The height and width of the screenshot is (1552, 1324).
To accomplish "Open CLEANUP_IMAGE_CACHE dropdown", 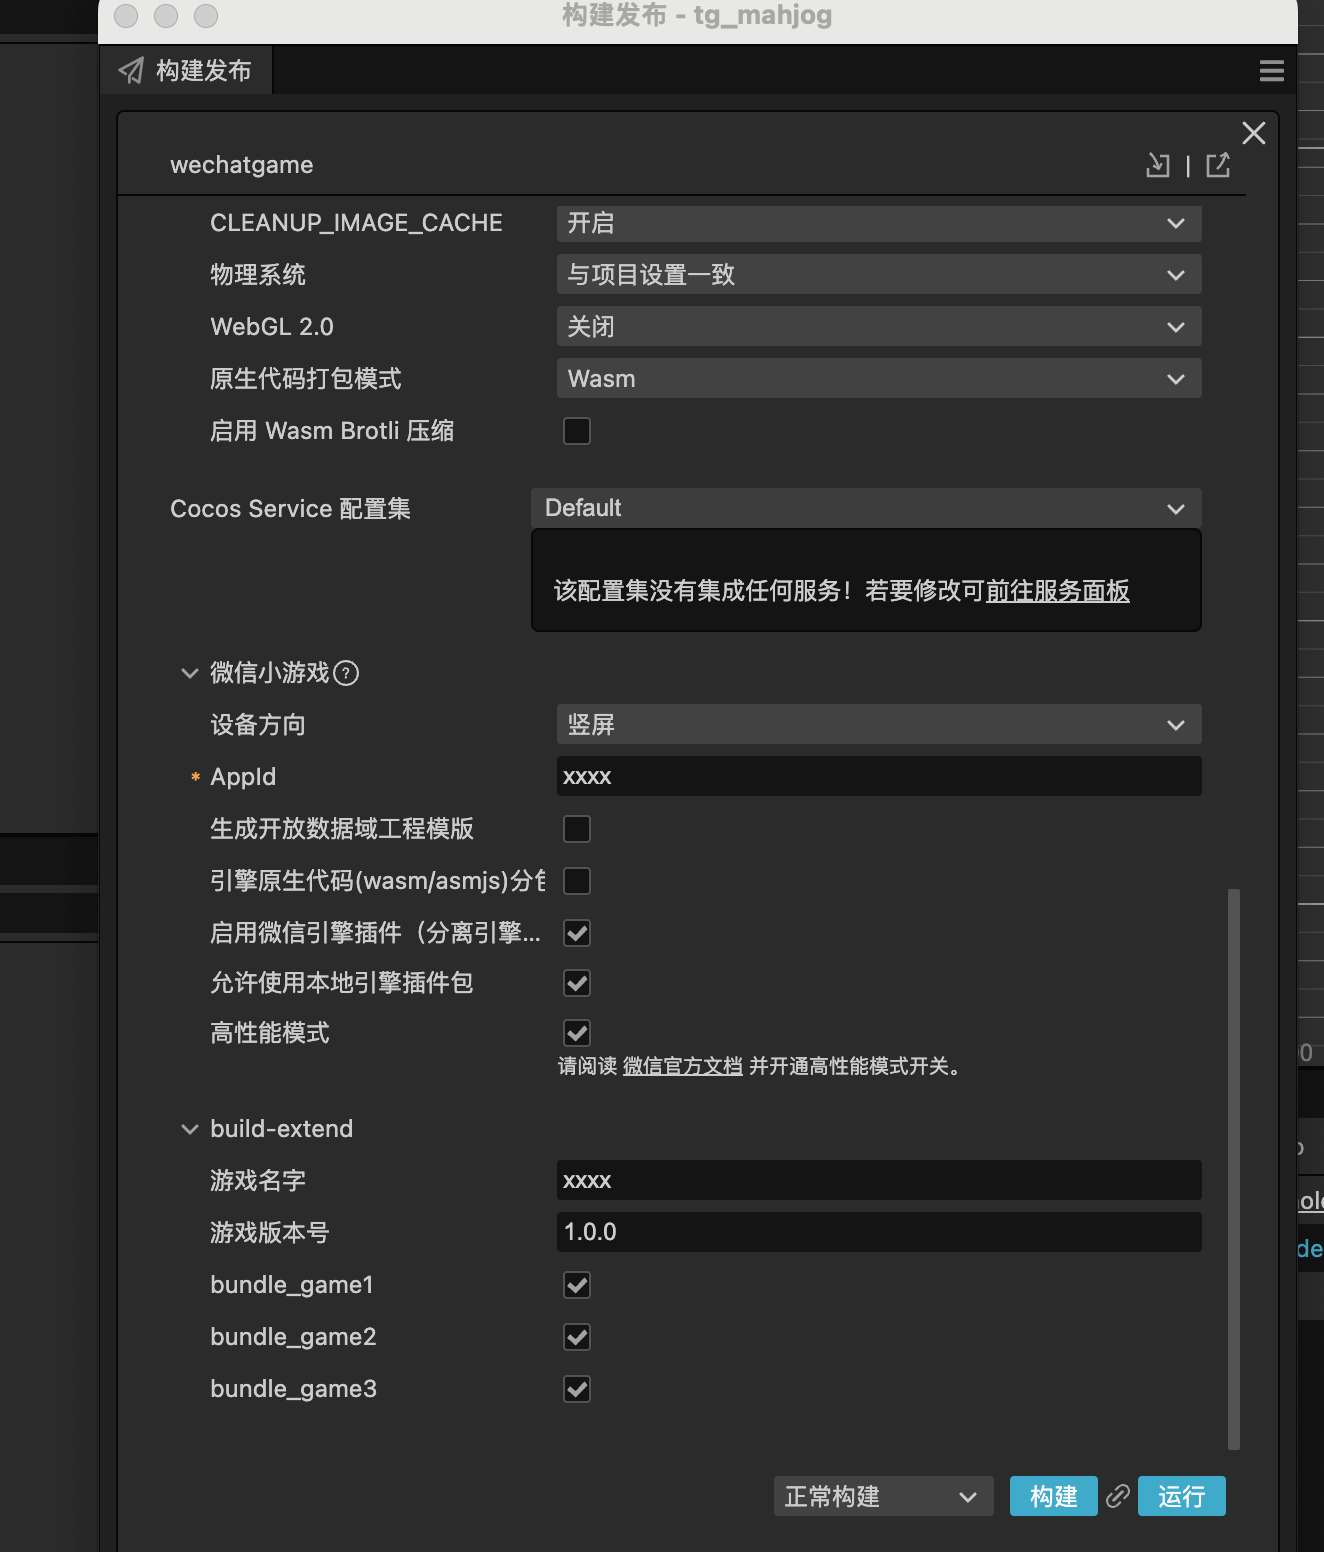I will pyautogui.click(x=879, y=223).
